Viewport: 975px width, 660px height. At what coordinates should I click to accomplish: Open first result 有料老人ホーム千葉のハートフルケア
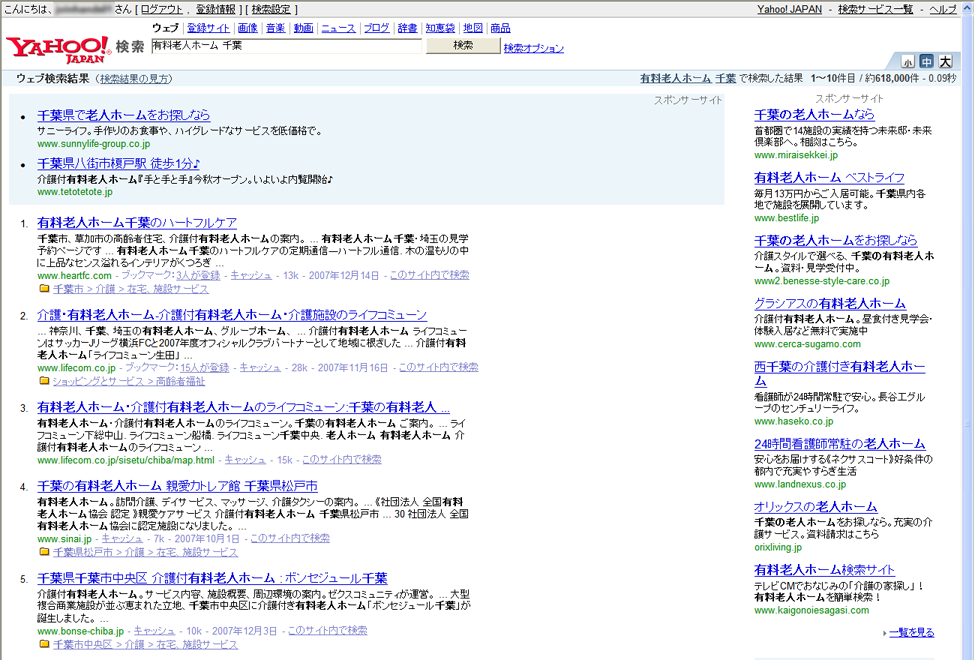(137, 223)
